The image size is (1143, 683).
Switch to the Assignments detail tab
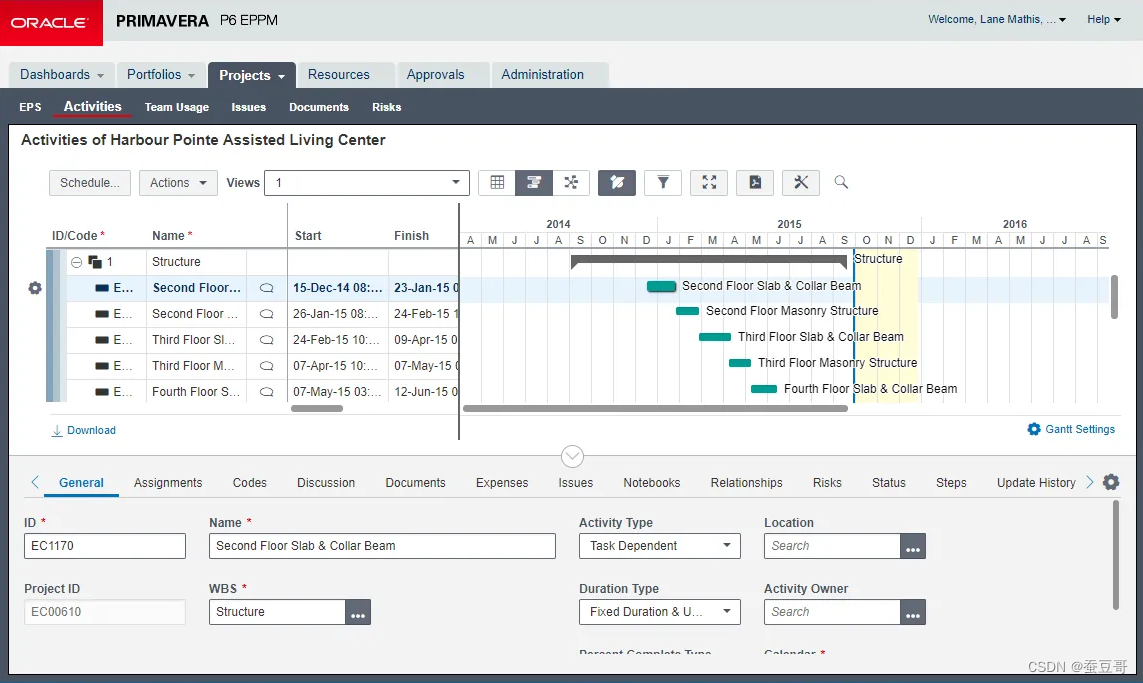pos(168,483)
